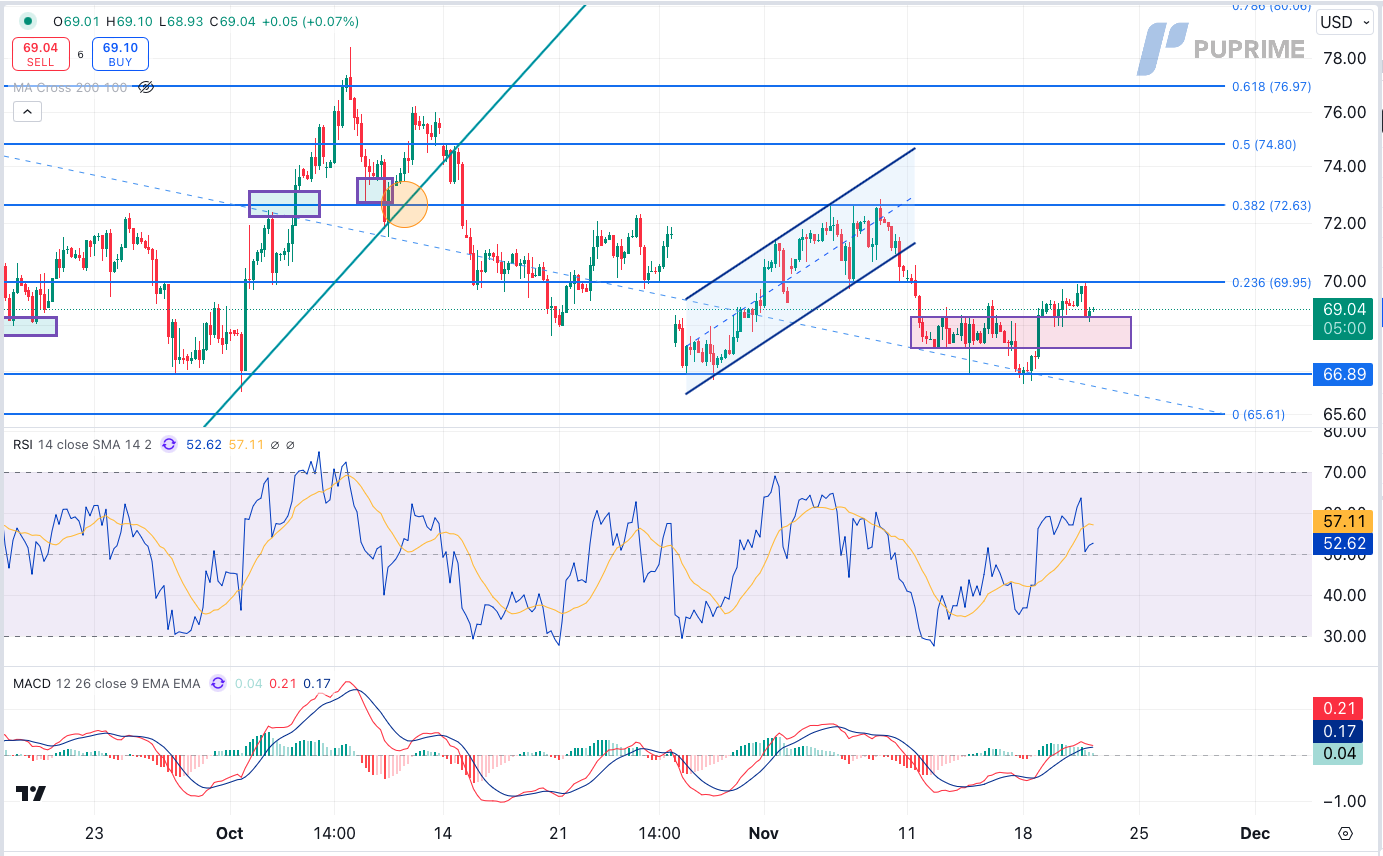Click the orange circle marker on chart
Viewport: 1383px width, 856px height.
[x=406, y=205]
